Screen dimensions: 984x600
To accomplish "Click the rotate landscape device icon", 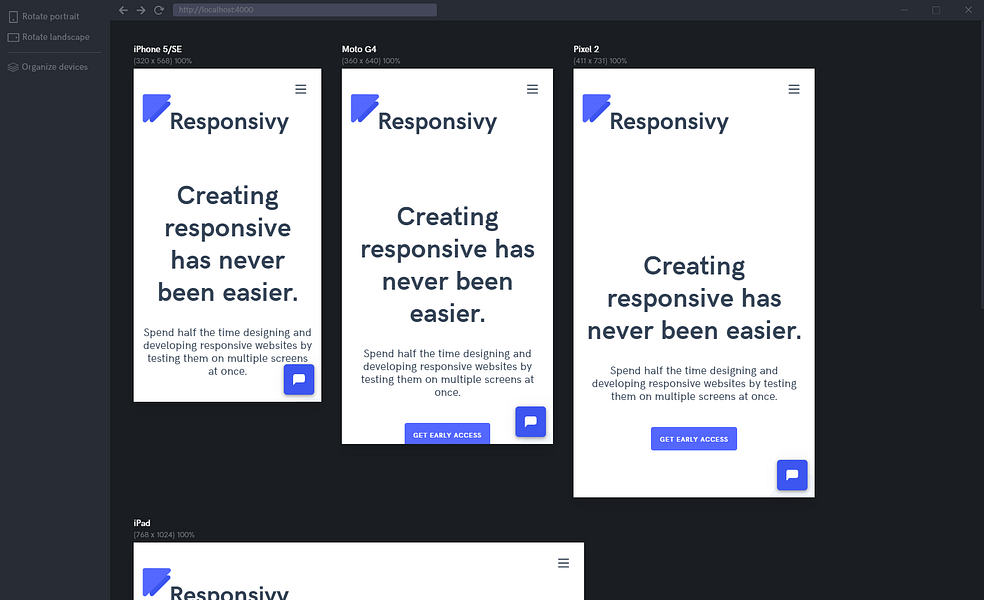I will click(x=13, y=38).
